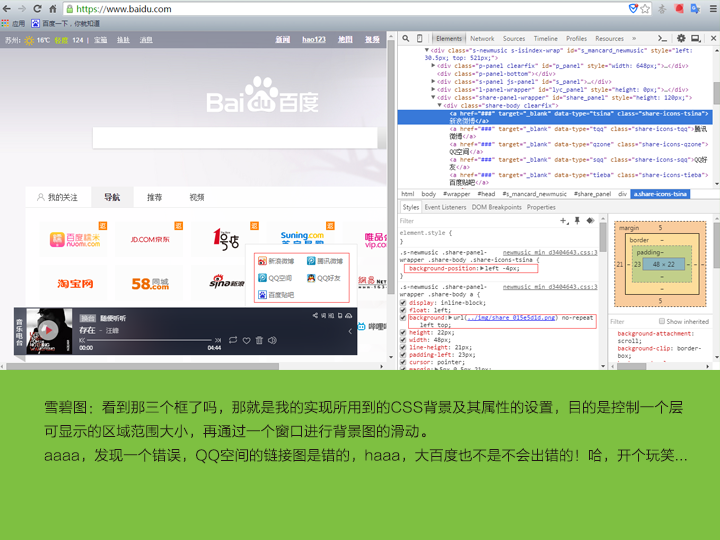This screenshot has width=720, height=540.
Task: Open the hao123 link in header
Action: pos(314,39)
